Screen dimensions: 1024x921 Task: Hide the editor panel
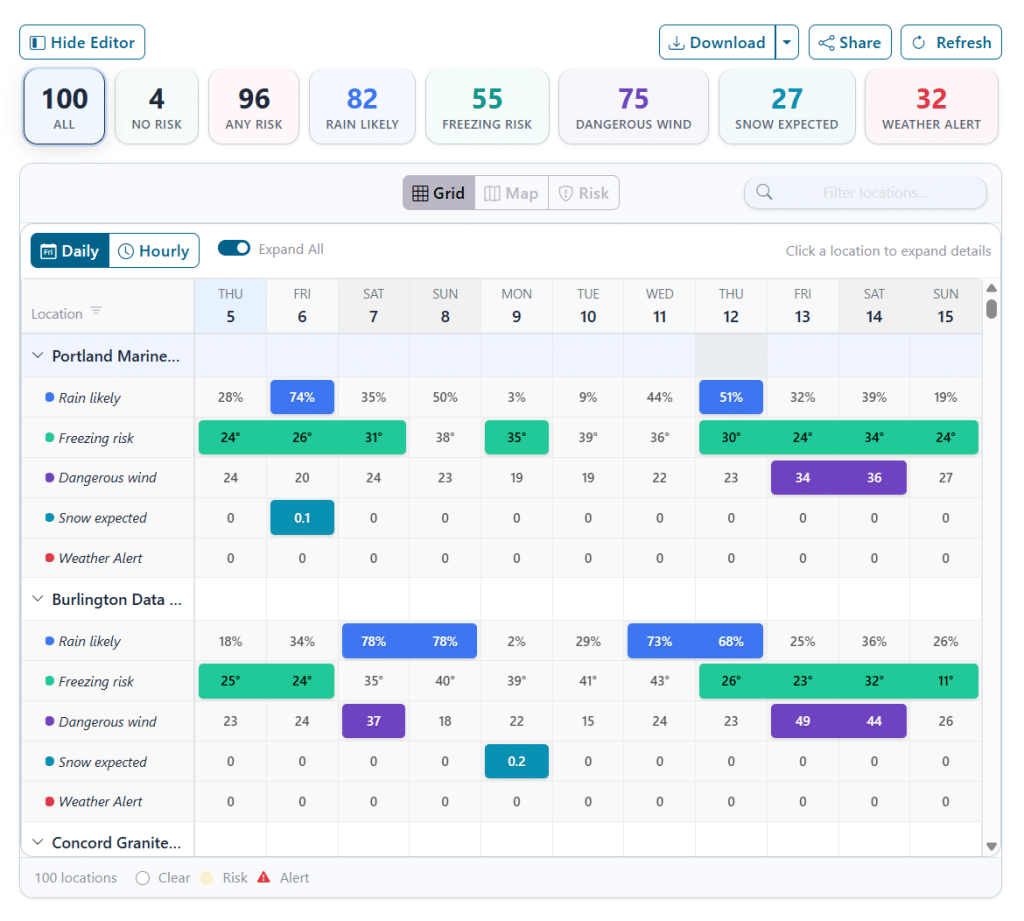tap(82, 43)
